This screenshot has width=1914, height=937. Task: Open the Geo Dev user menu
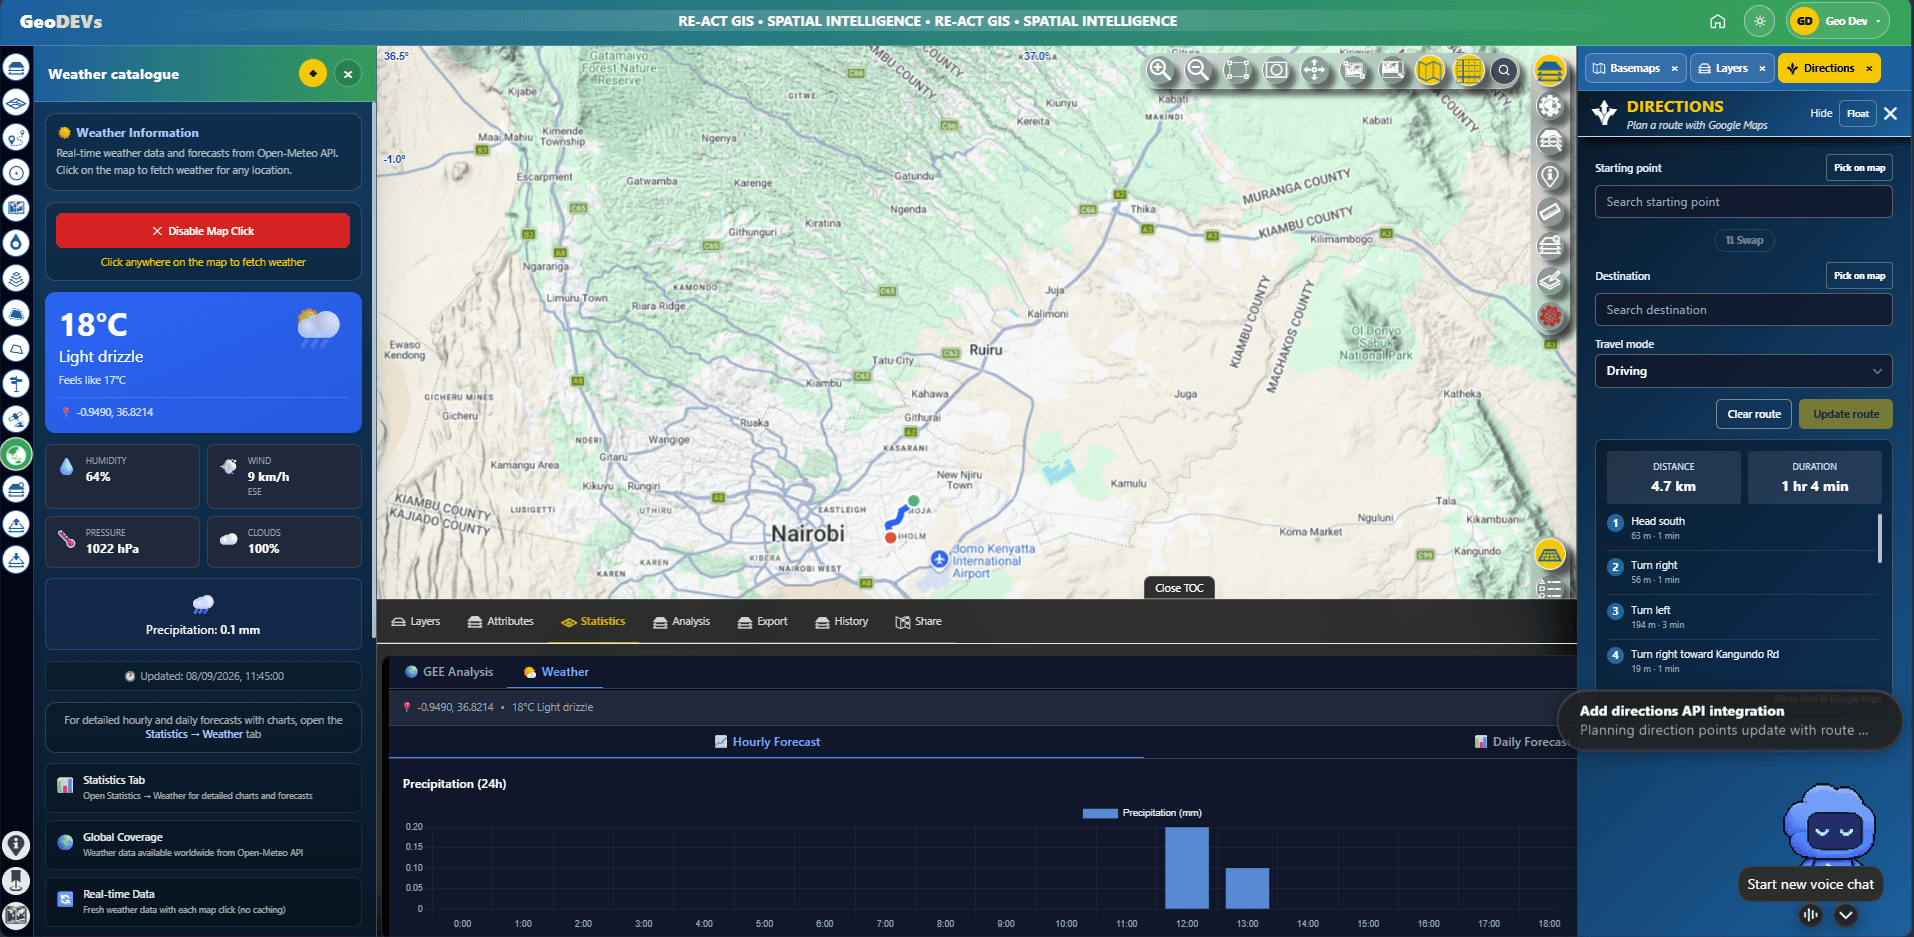tap(1839, 21)
